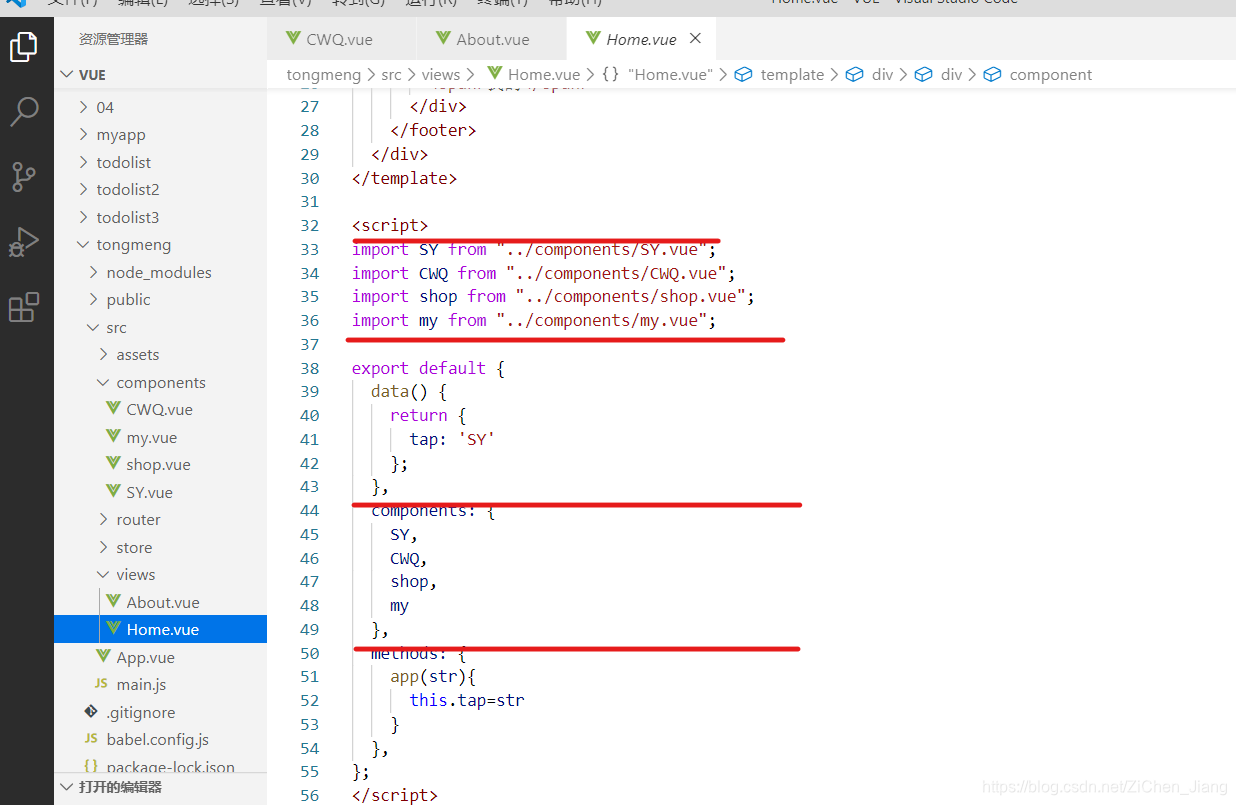This screenshot has height=805, width=1236.
Task: Open SY.vue in the explorer tree
Action: 160,492
